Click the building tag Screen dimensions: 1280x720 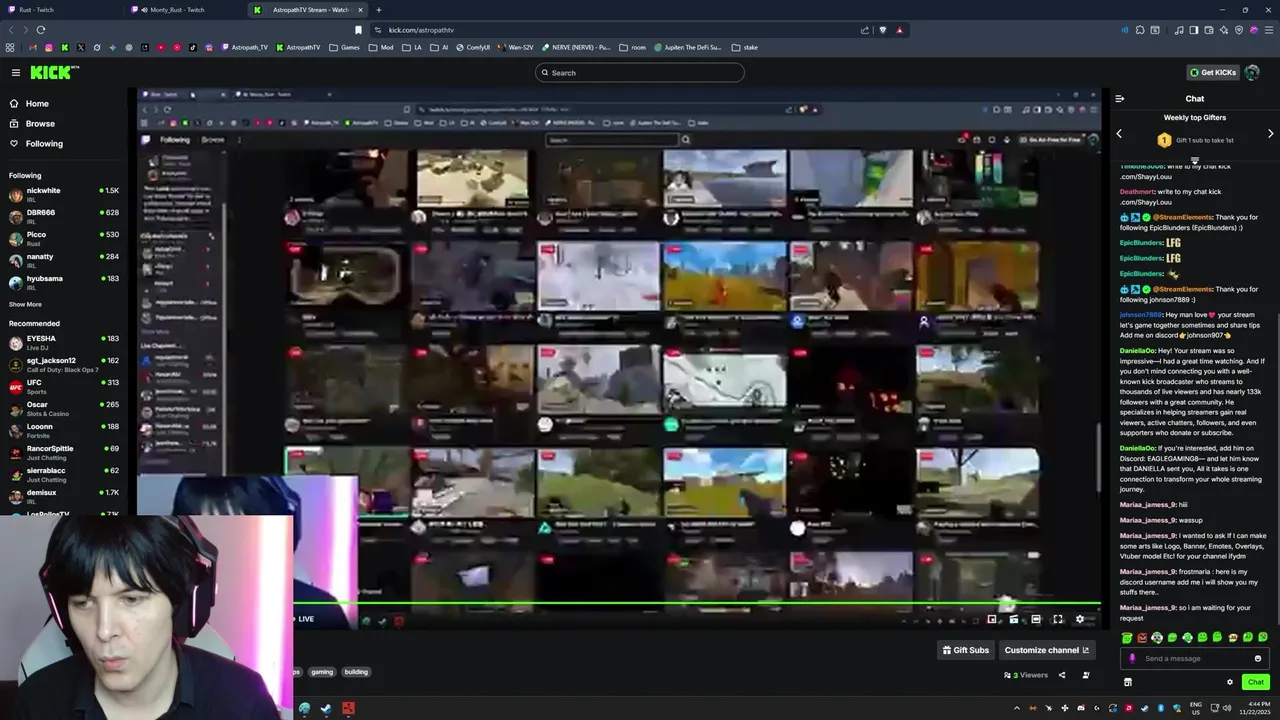pos(356,672)
